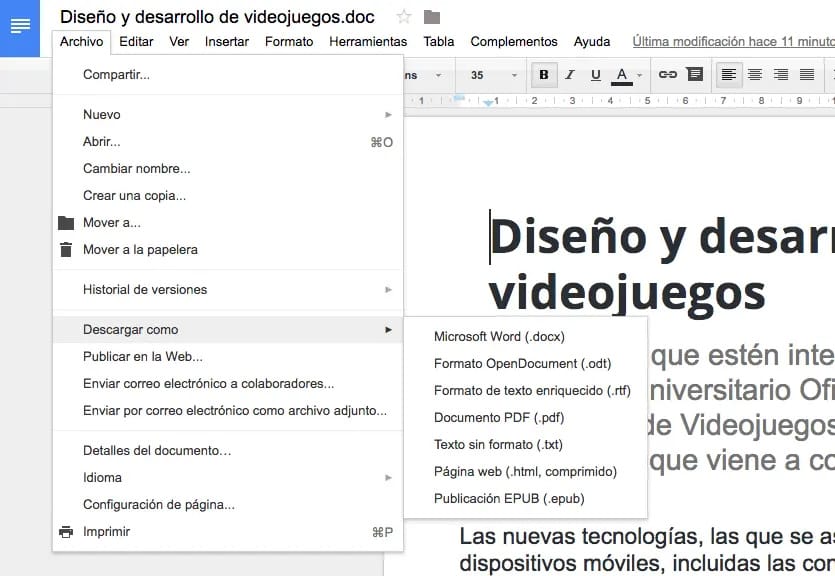Choose Crear una copia...

(228, 195)
